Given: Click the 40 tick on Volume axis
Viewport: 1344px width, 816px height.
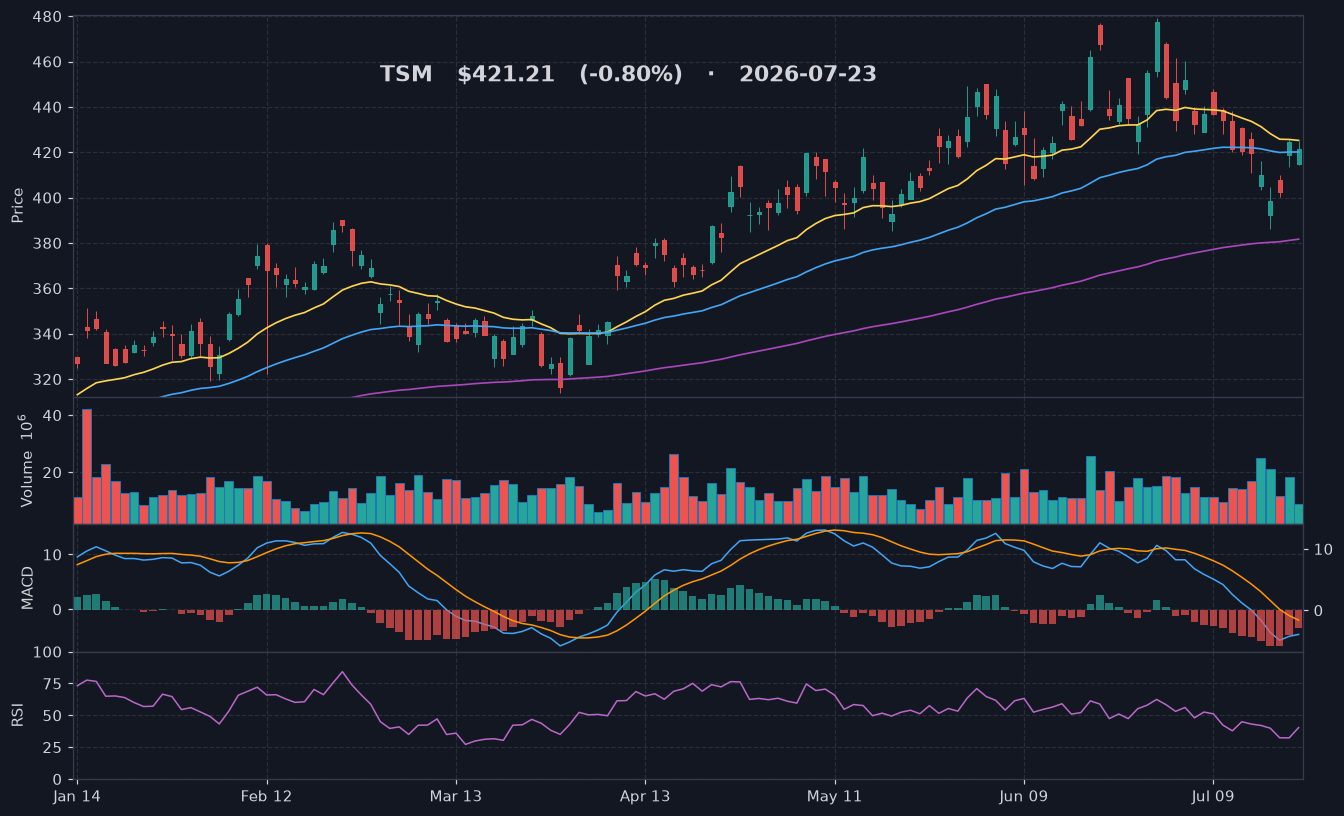Looking at the screenshot, I should [x=53, y=415].
